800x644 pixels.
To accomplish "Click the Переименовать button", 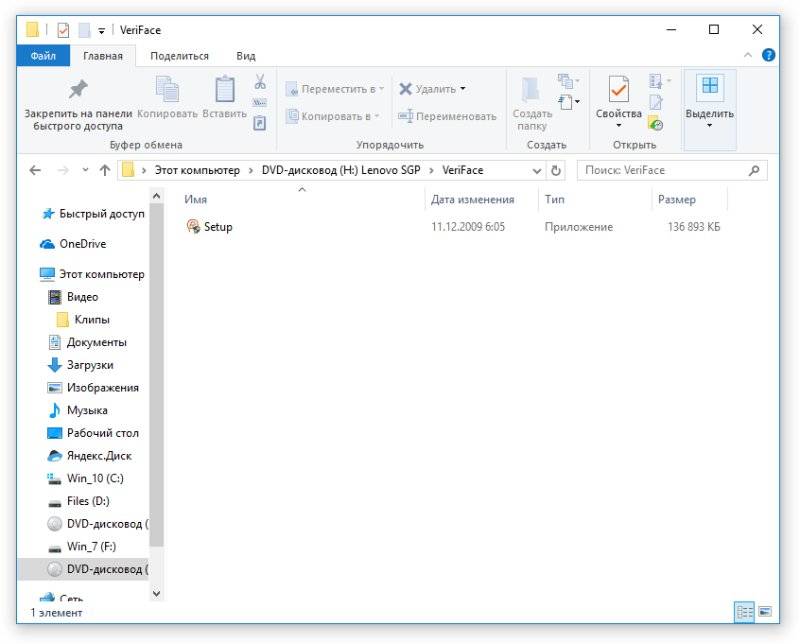I will (x=447, y=116).
